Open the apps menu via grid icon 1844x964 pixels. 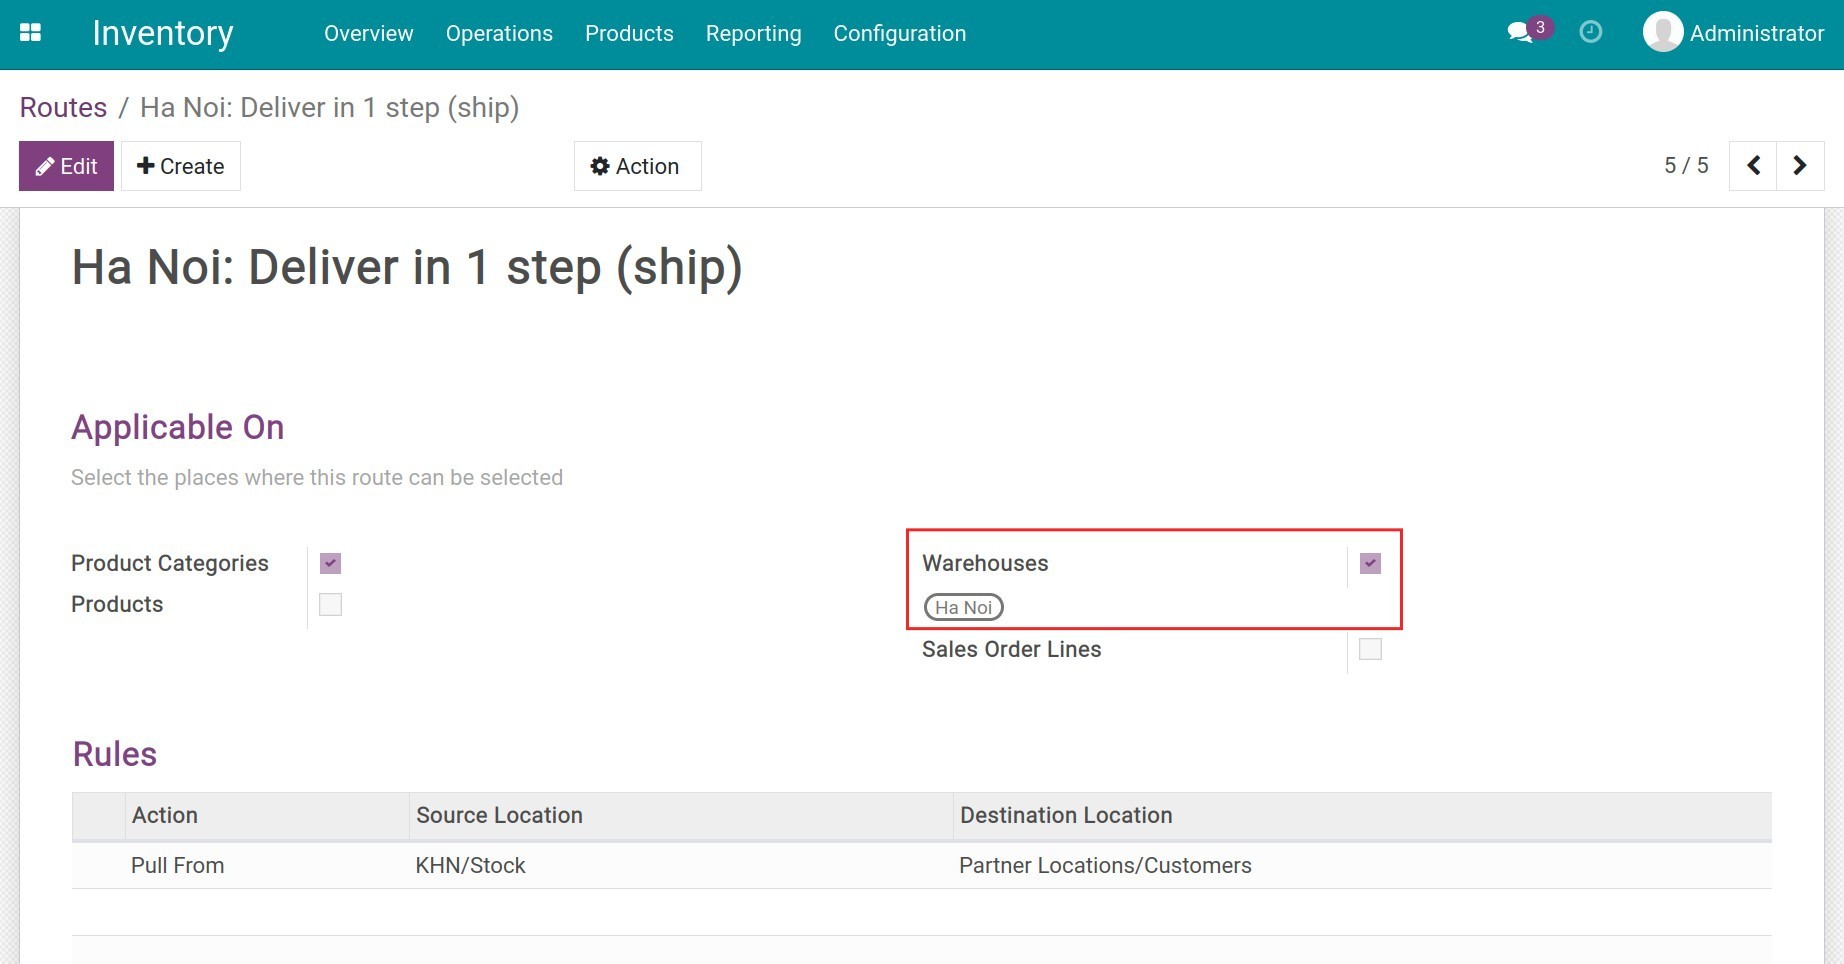pos(30,32)
